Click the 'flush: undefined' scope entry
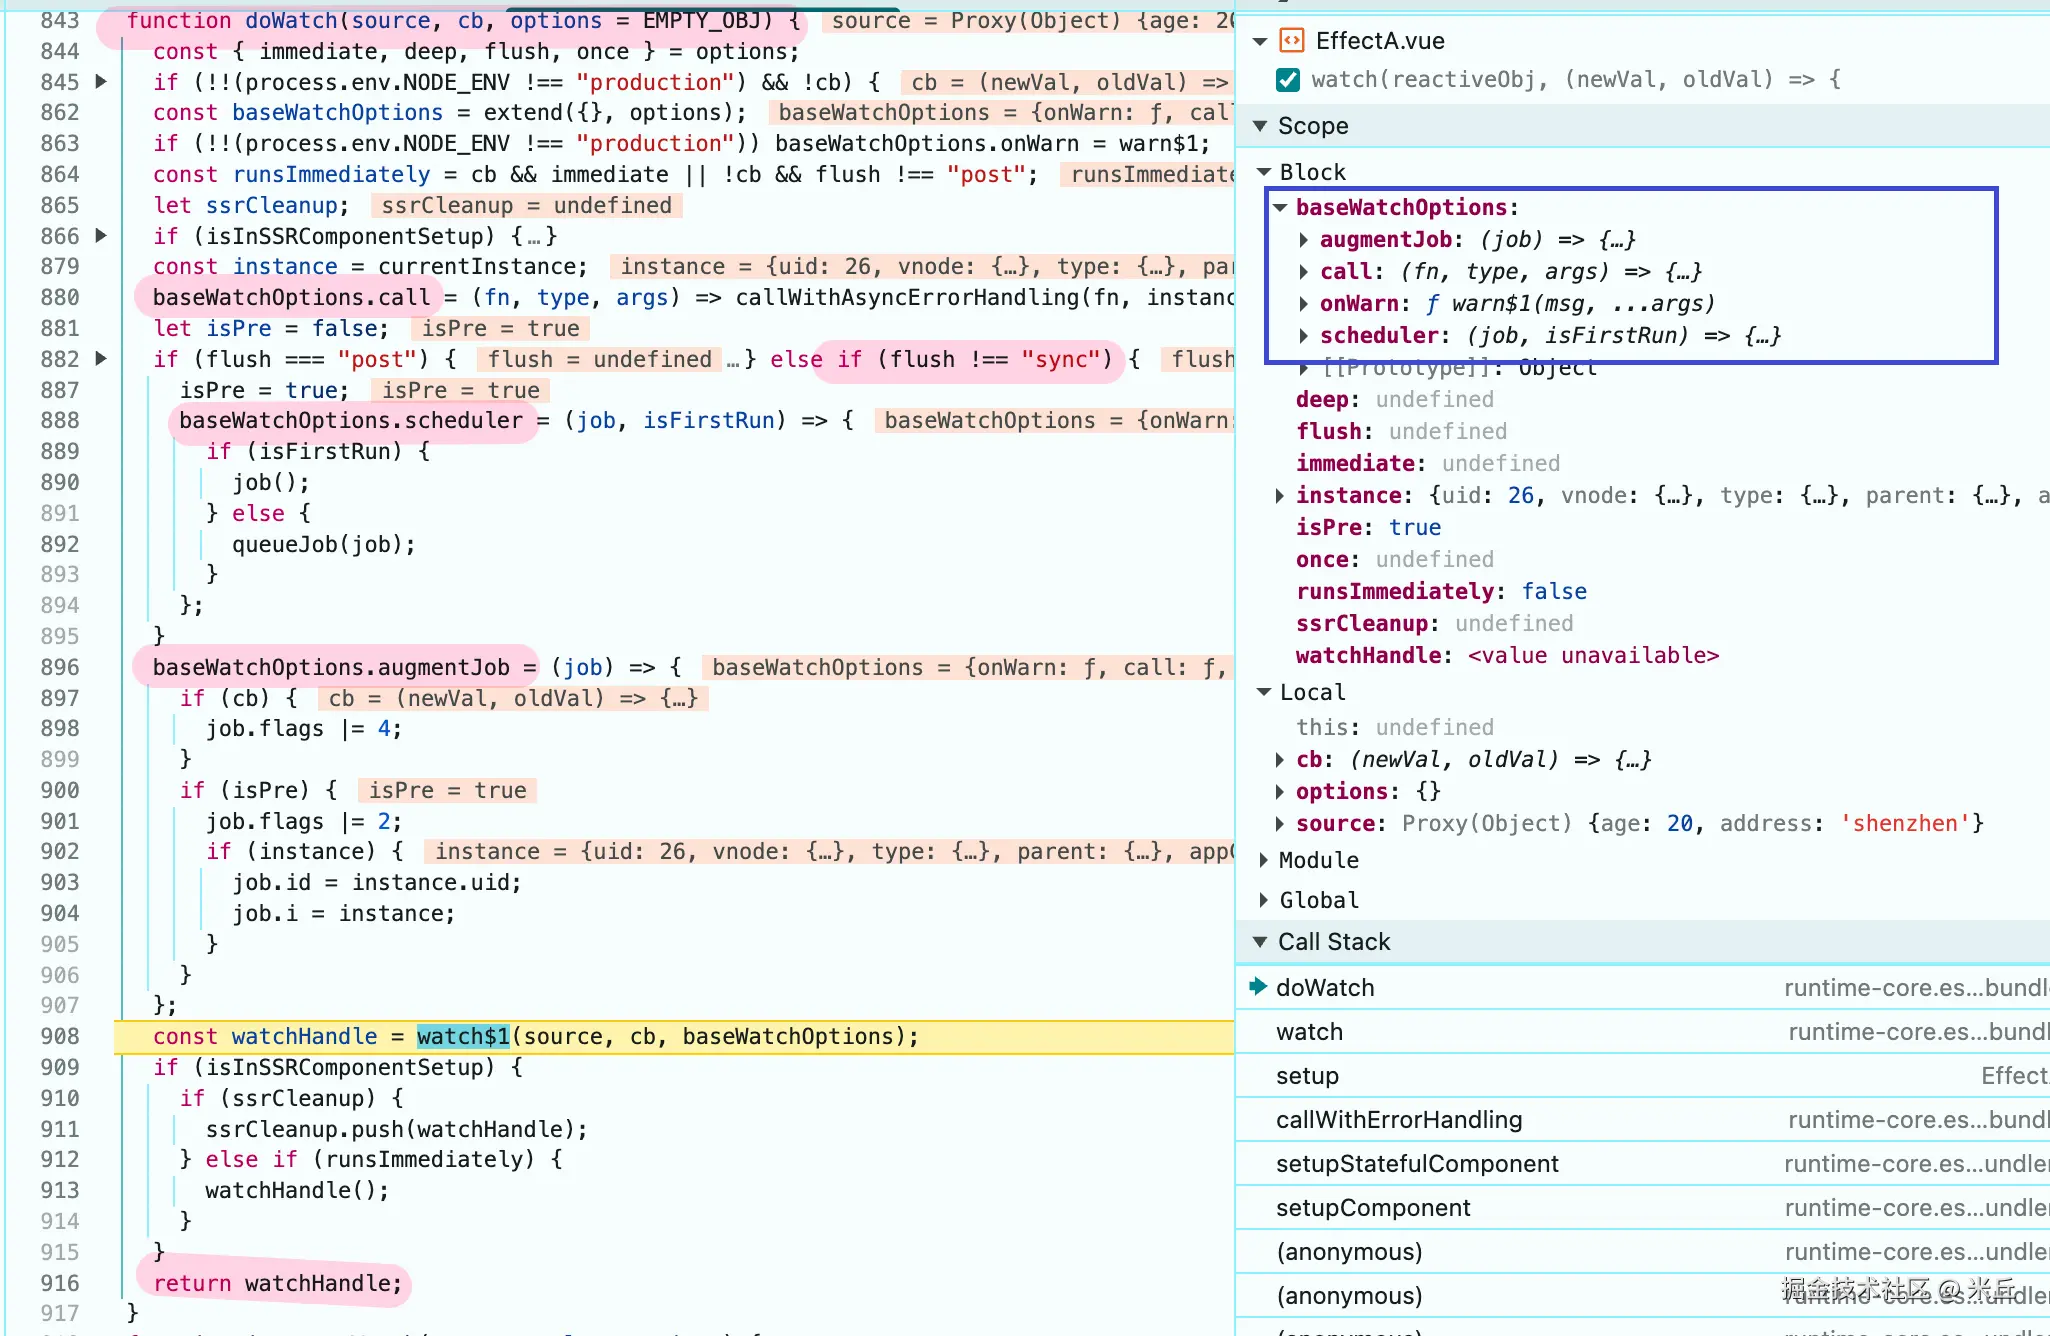 1401,432
